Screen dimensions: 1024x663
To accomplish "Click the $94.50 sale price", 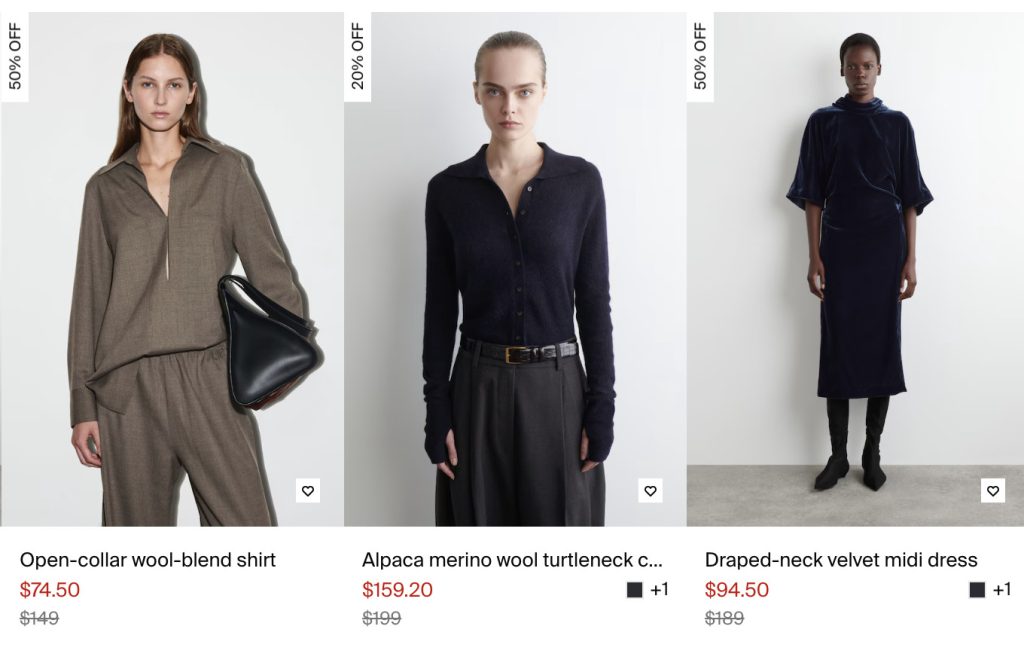I will pos(737,590).
